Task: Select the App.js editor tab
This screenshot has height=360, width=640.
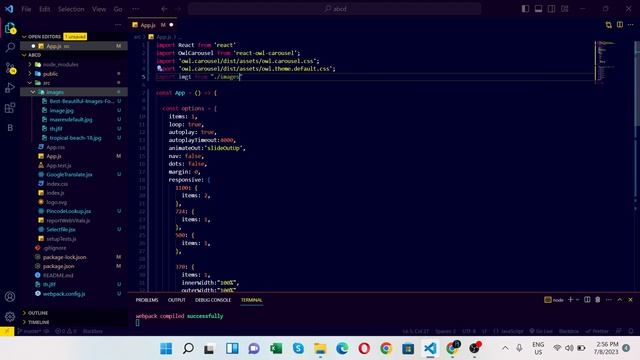Action: click(x=153, y=25)
